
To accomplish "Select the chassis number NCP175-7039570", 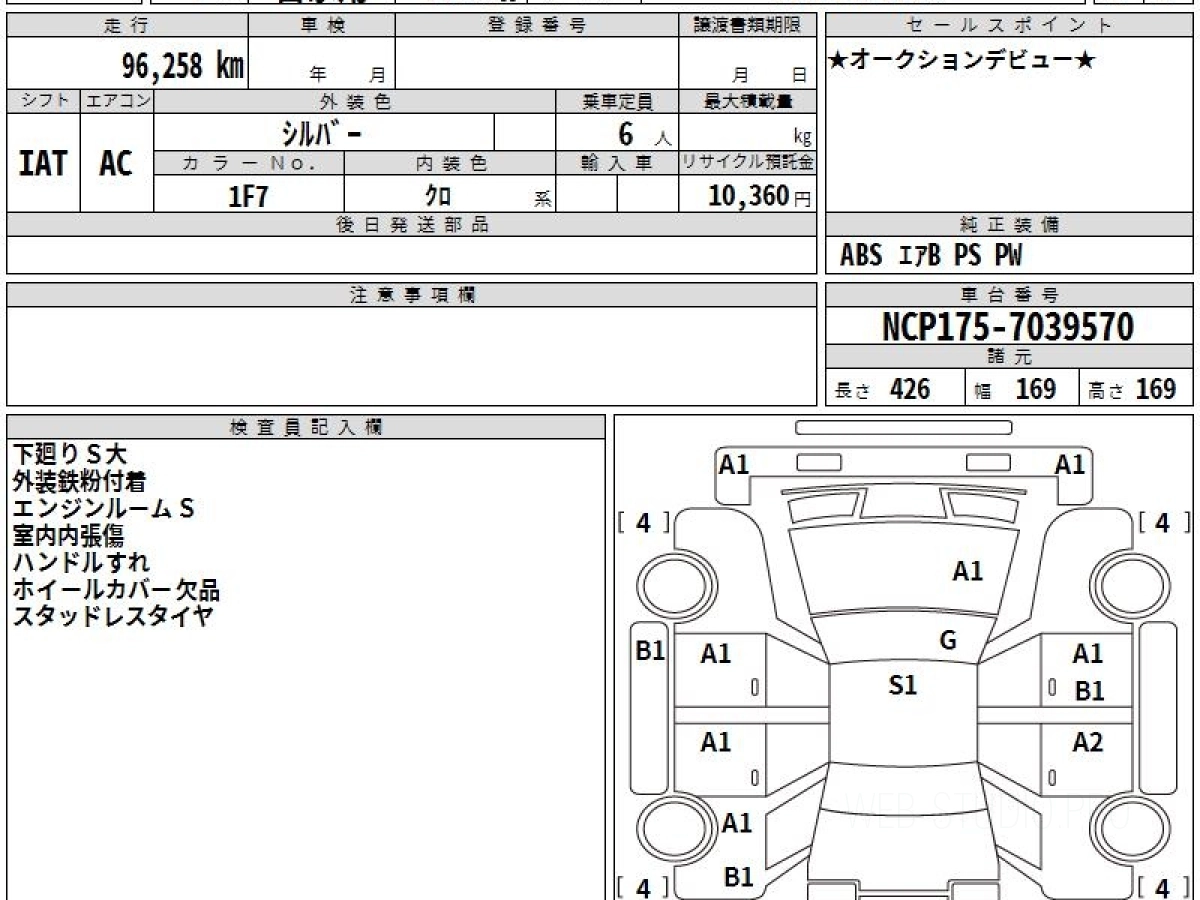I will [1008, 327].
